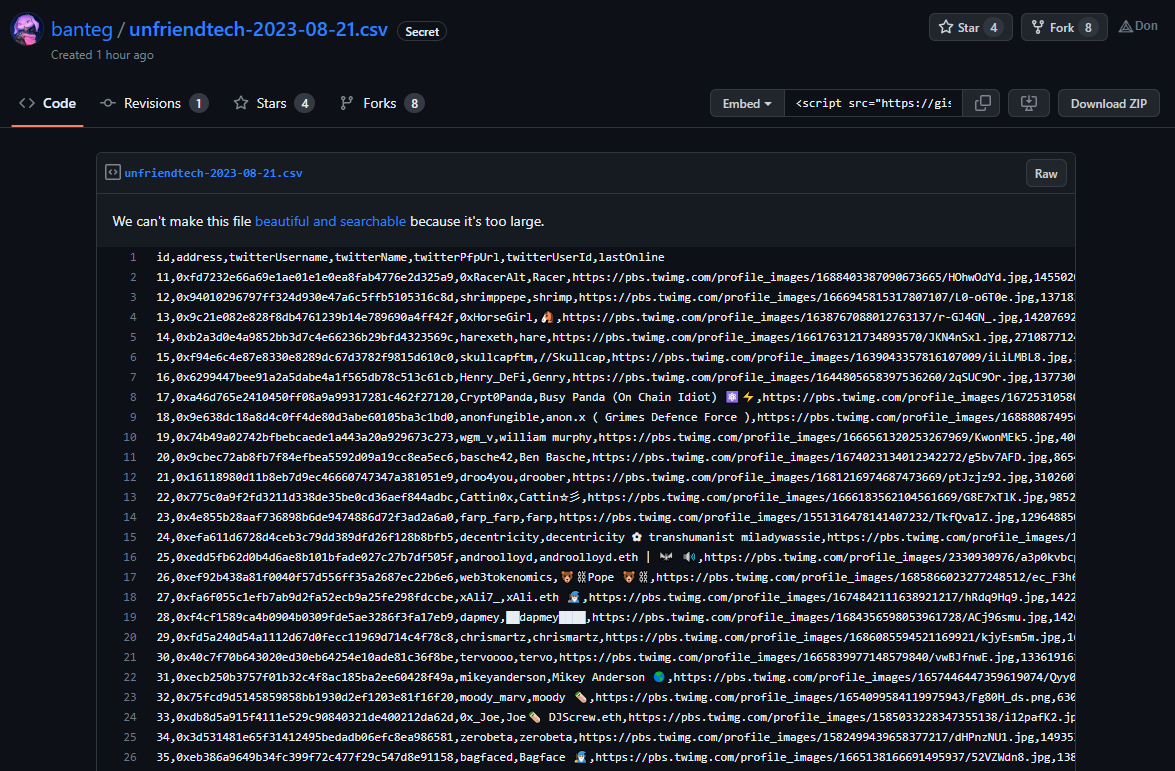Click the row containing chrismartz,chrismartz
Image resolution: width=1175 pixels, height=771 pixels.
coord(615,637)
